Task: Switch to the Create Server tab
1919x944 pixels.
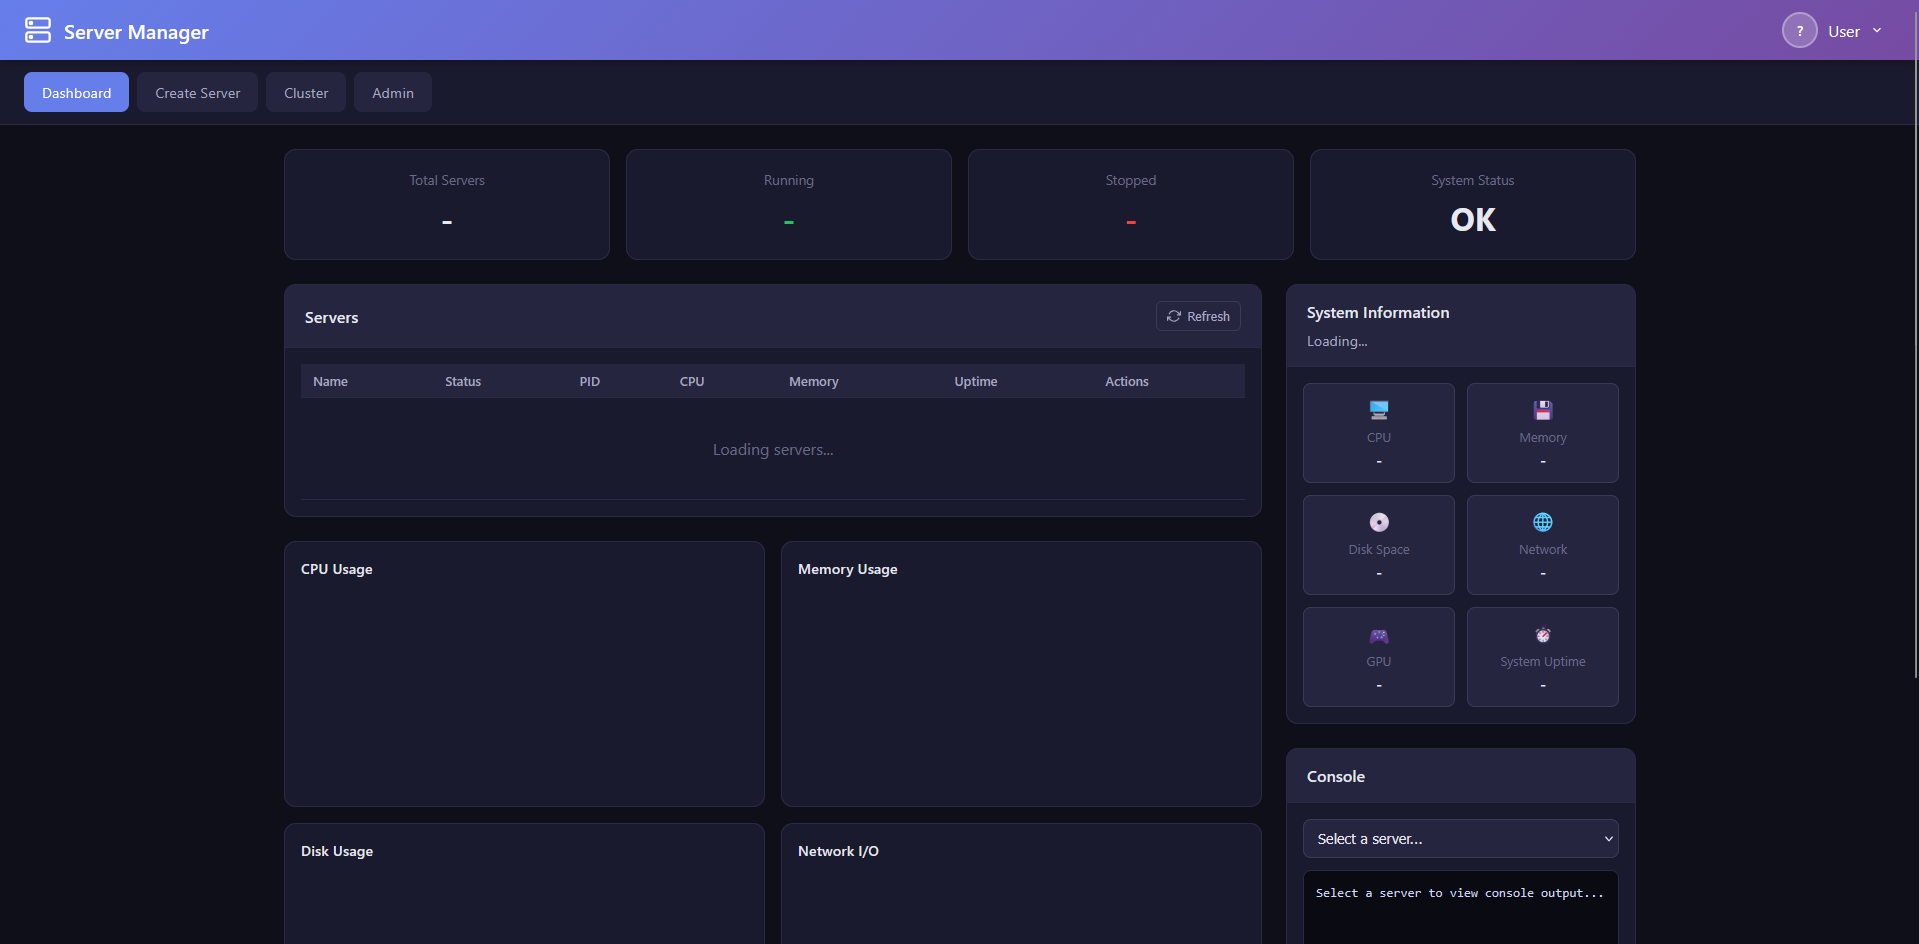Action: pyautogui.click(x=197, y=92)
